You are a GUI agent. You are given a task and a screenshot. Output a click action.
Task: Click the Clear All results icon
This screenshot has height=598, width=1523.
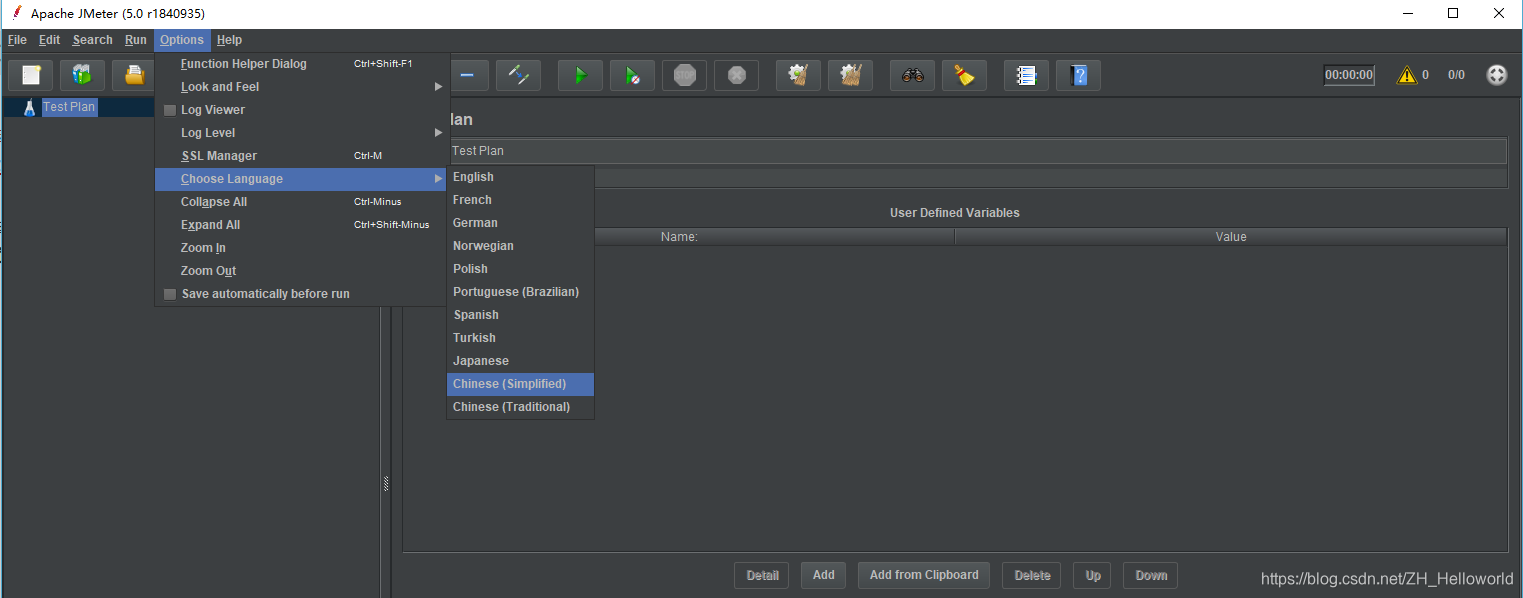[x=850, y=75]
